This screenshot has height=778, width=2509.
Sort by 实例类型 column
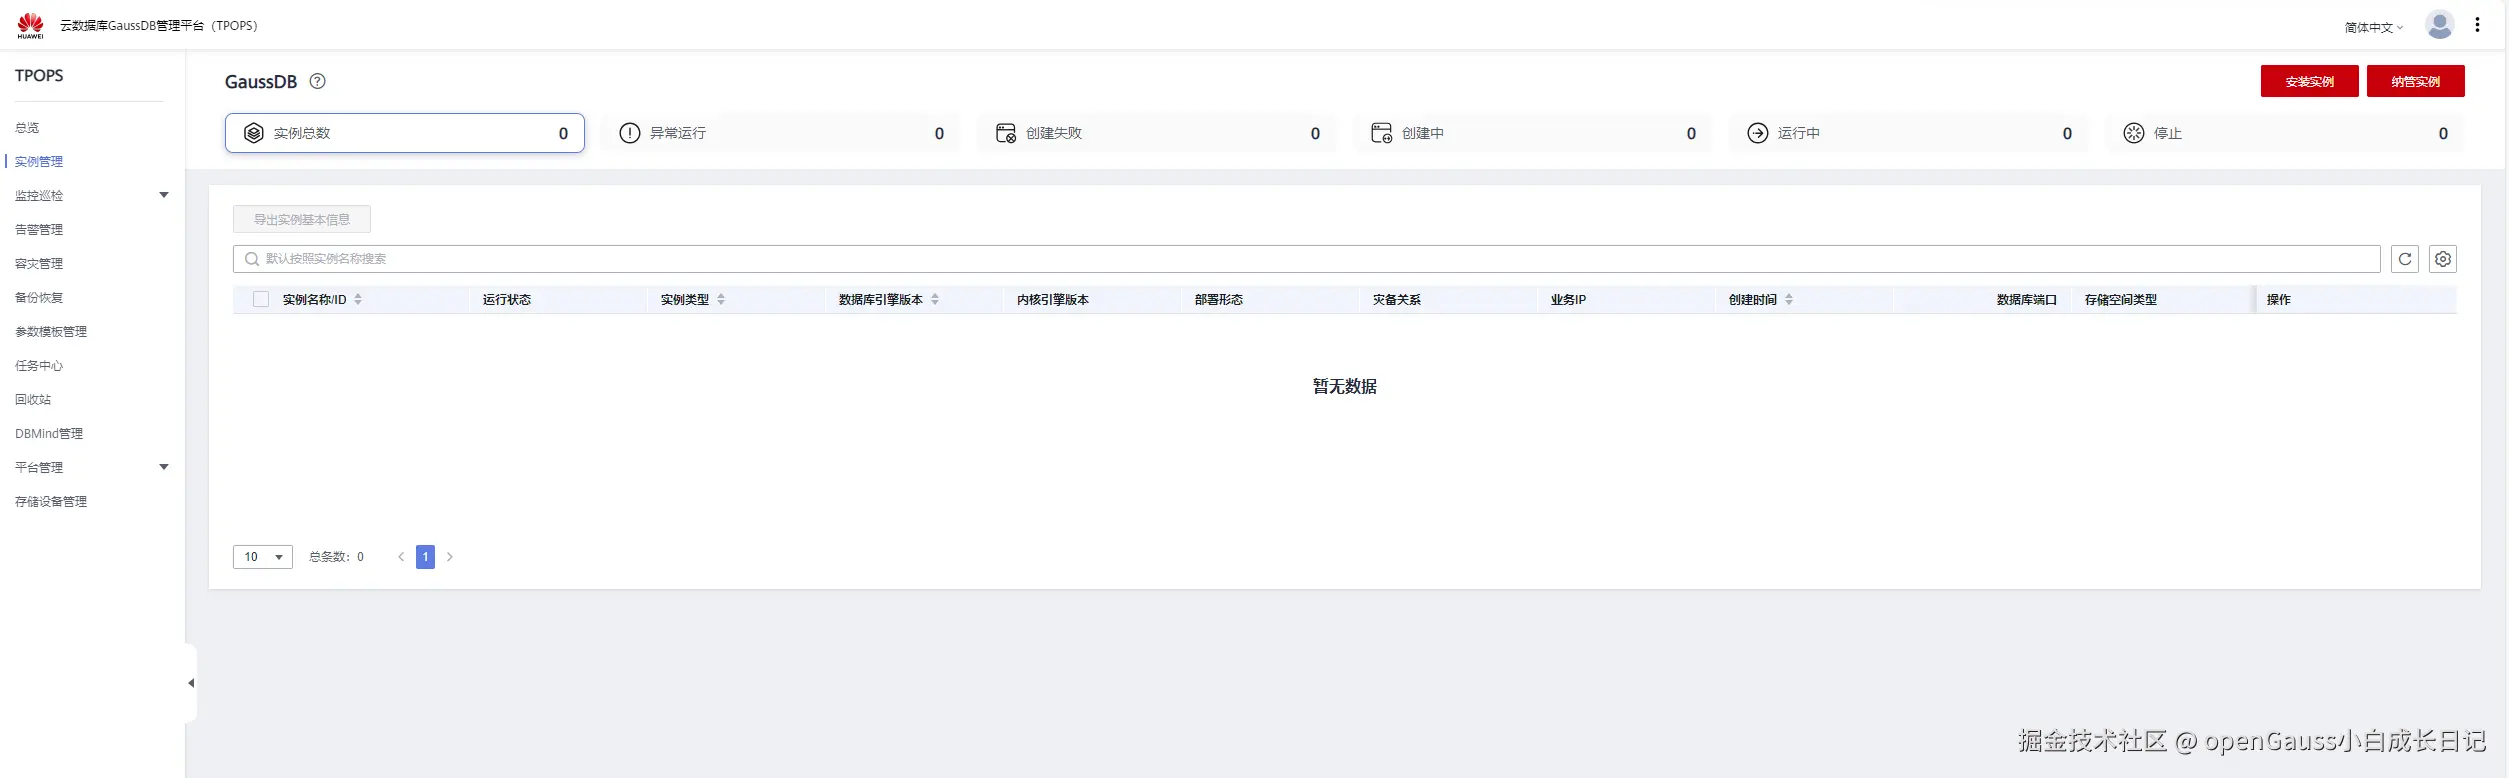tap(721, 299)
